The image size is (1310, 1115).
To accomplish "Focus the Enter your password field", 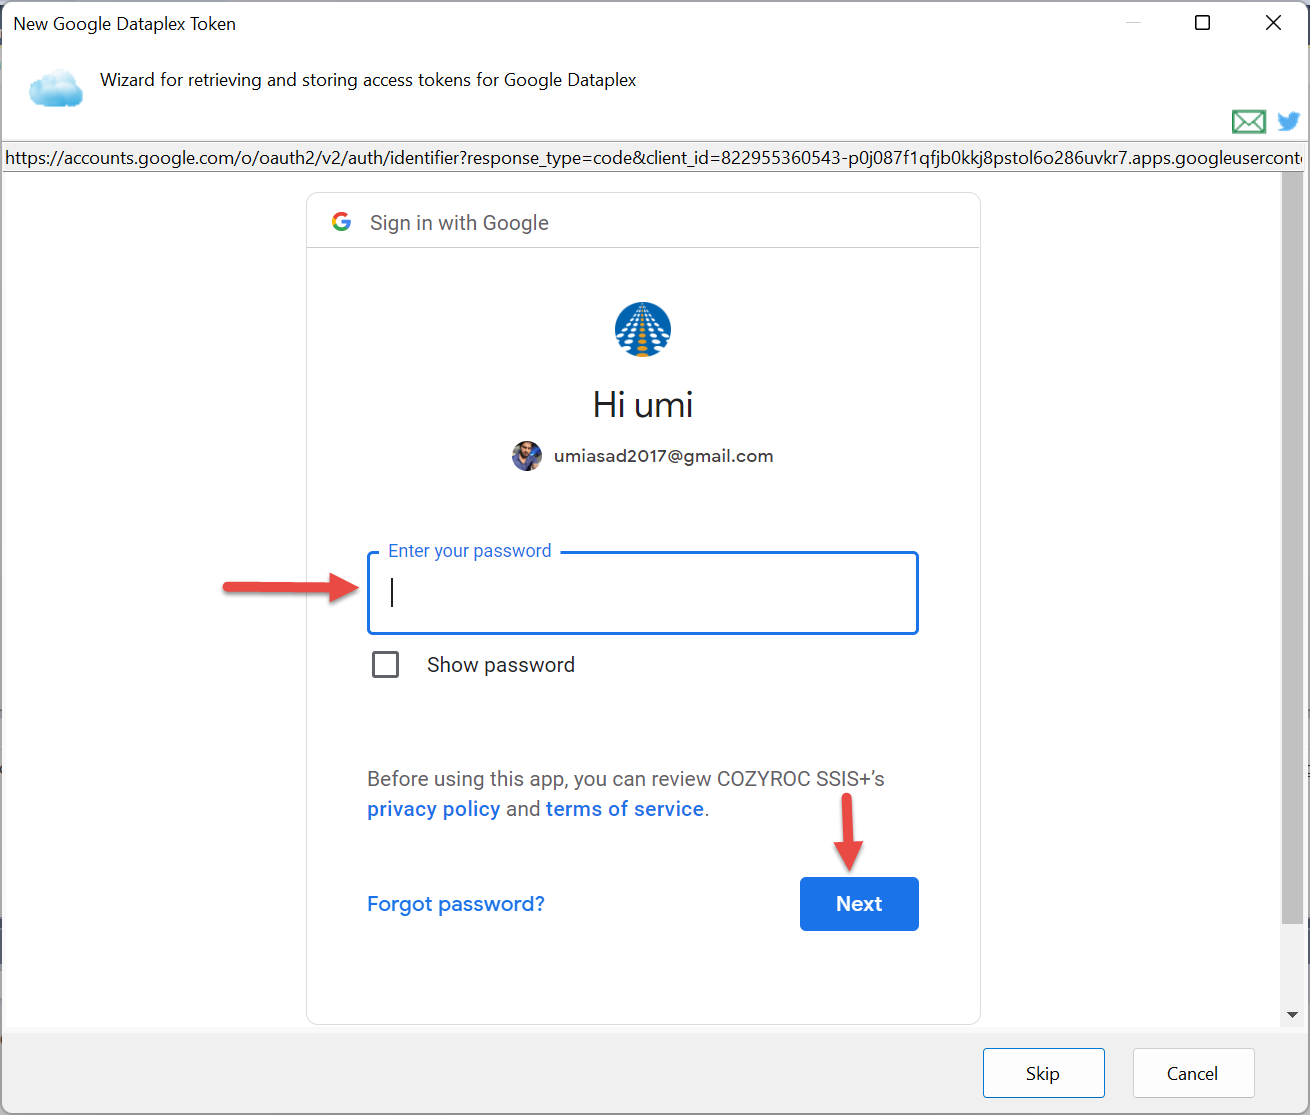I will [x=643, y=593].
